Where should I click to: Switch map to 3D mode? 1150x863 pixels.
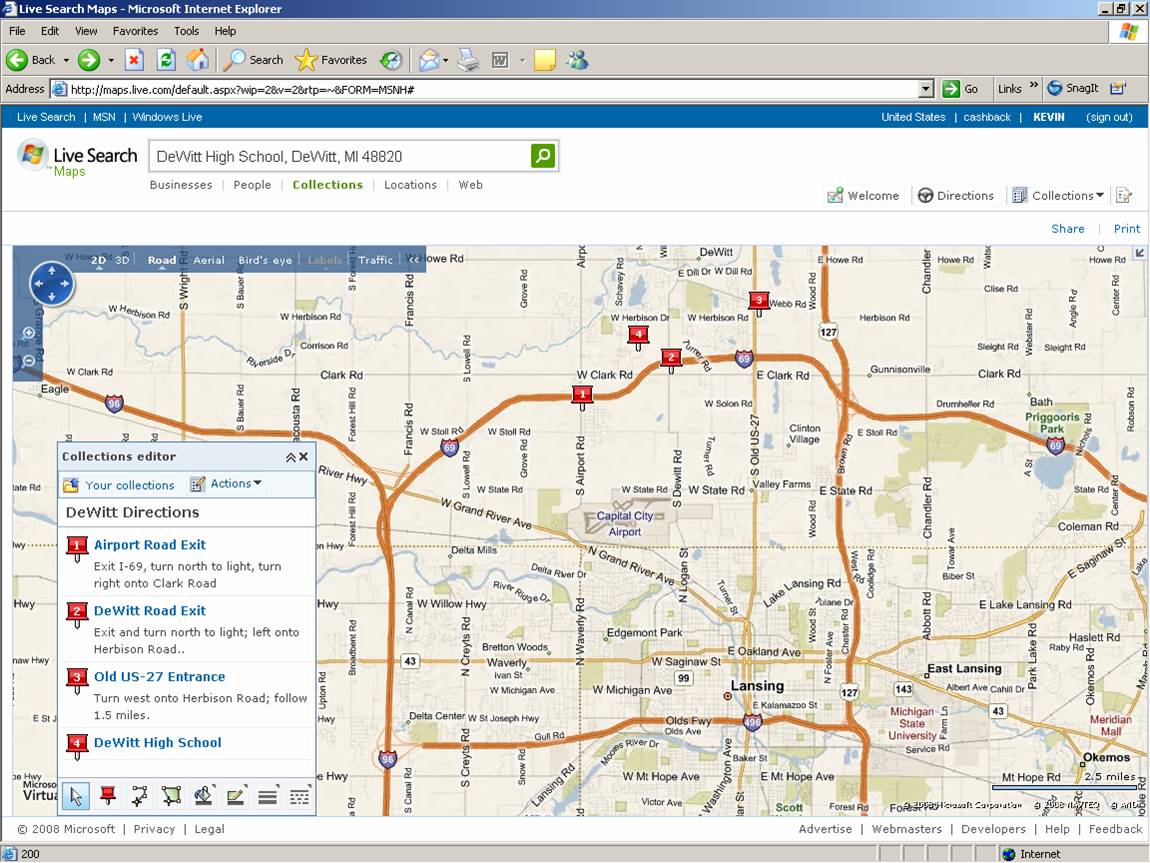coord(122,260)
